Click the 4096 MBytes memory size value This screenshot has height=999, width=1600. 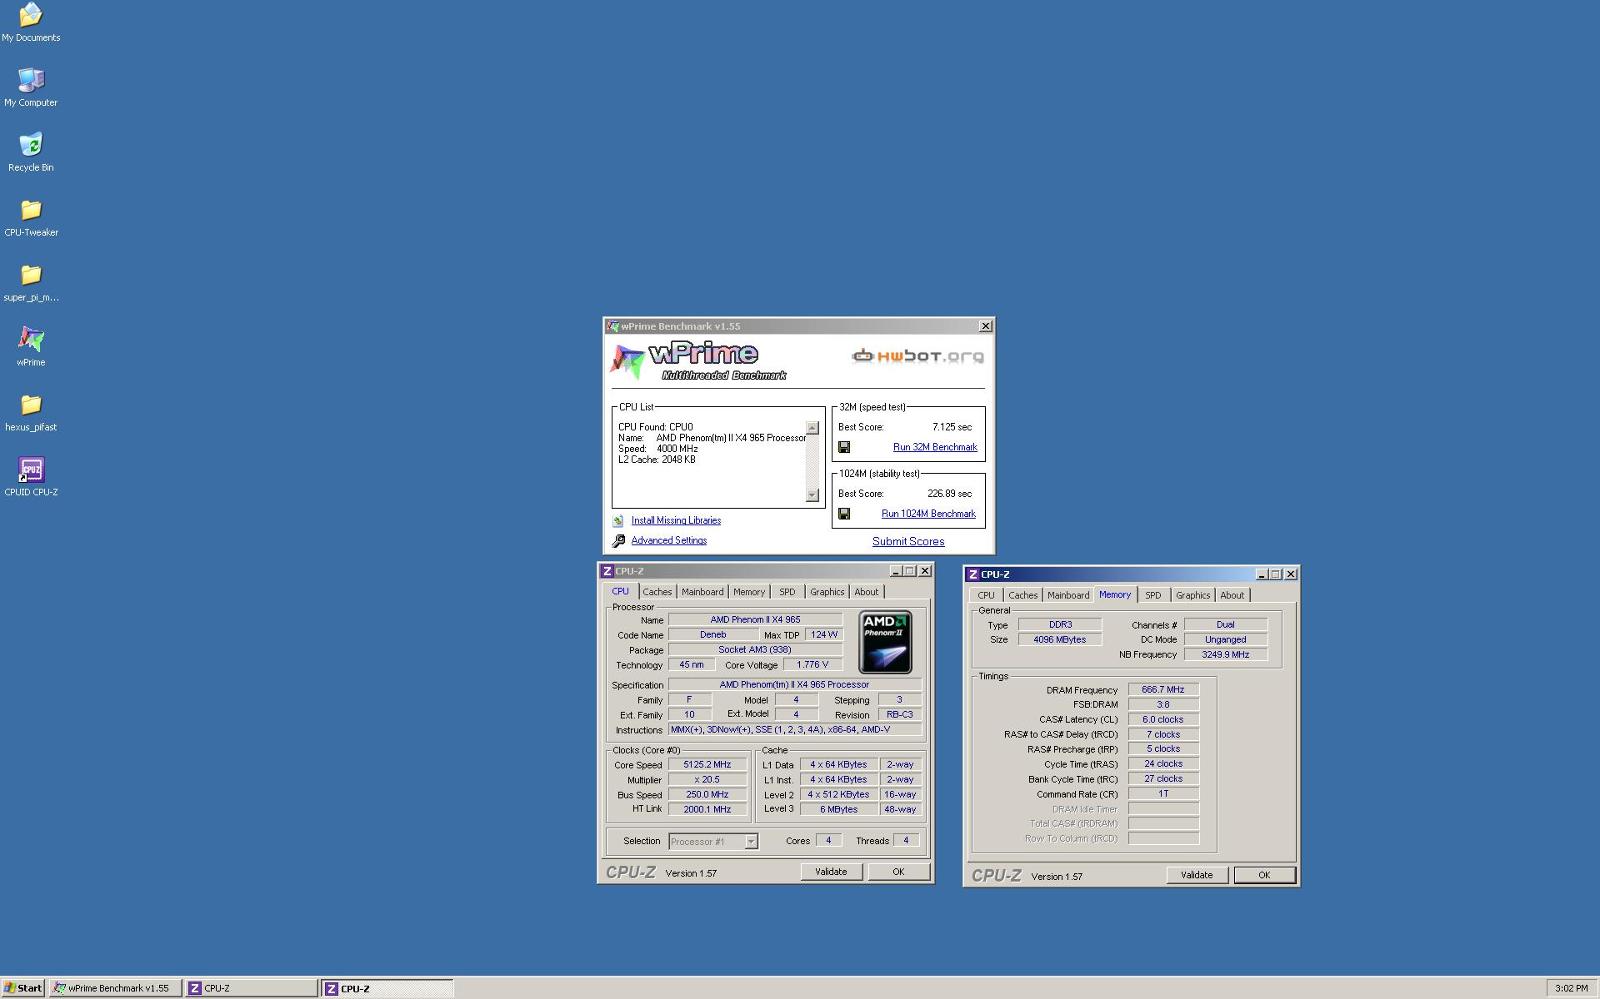(1060, 640)
